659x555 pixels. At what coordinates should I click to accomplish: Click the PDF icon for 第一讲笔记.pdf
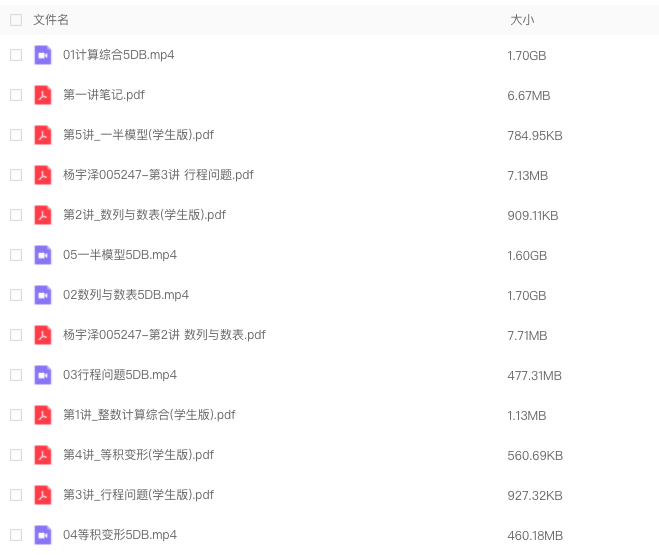pos(42,95)
